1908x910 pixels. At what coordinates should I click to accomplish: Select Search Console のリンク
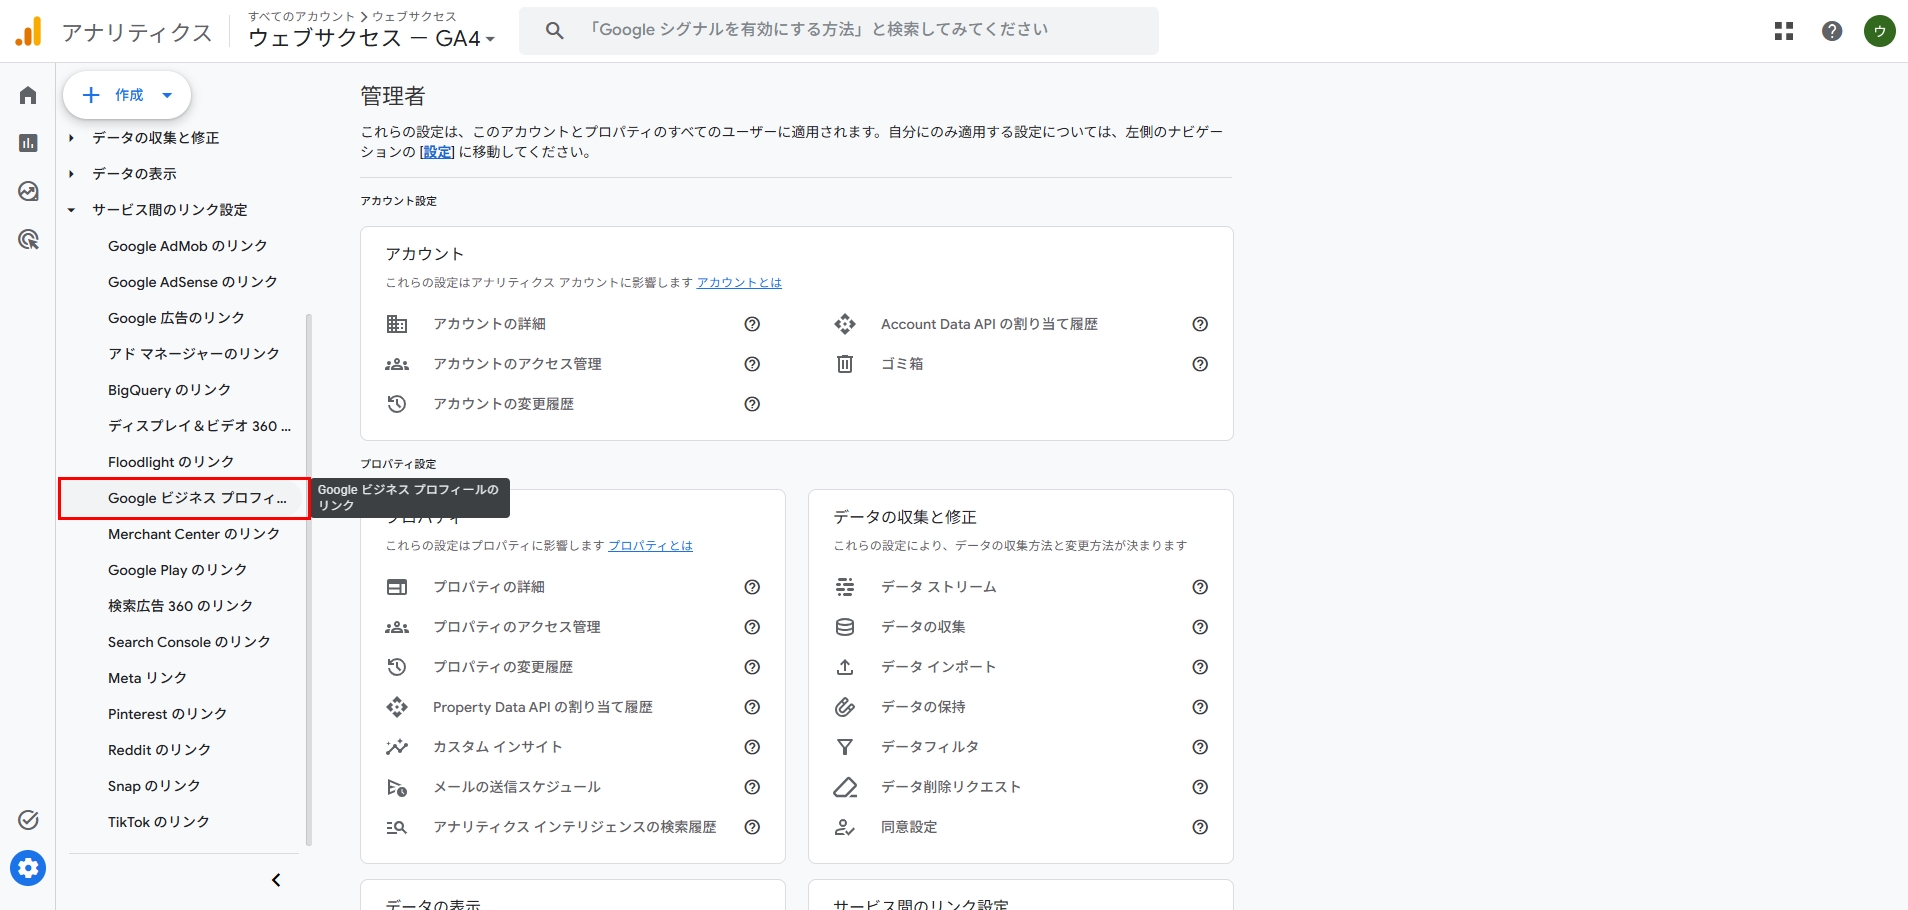189,642
